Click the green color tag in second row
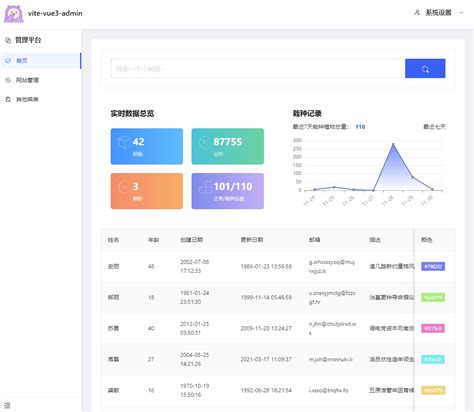This screenshot has height=412, width=474. coord(433,297)
